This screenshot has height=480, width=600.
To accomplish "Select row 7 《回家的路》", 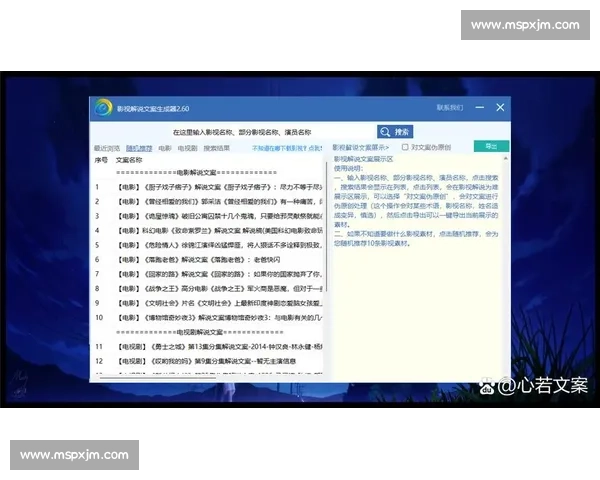I will click(x=208, y=274).
